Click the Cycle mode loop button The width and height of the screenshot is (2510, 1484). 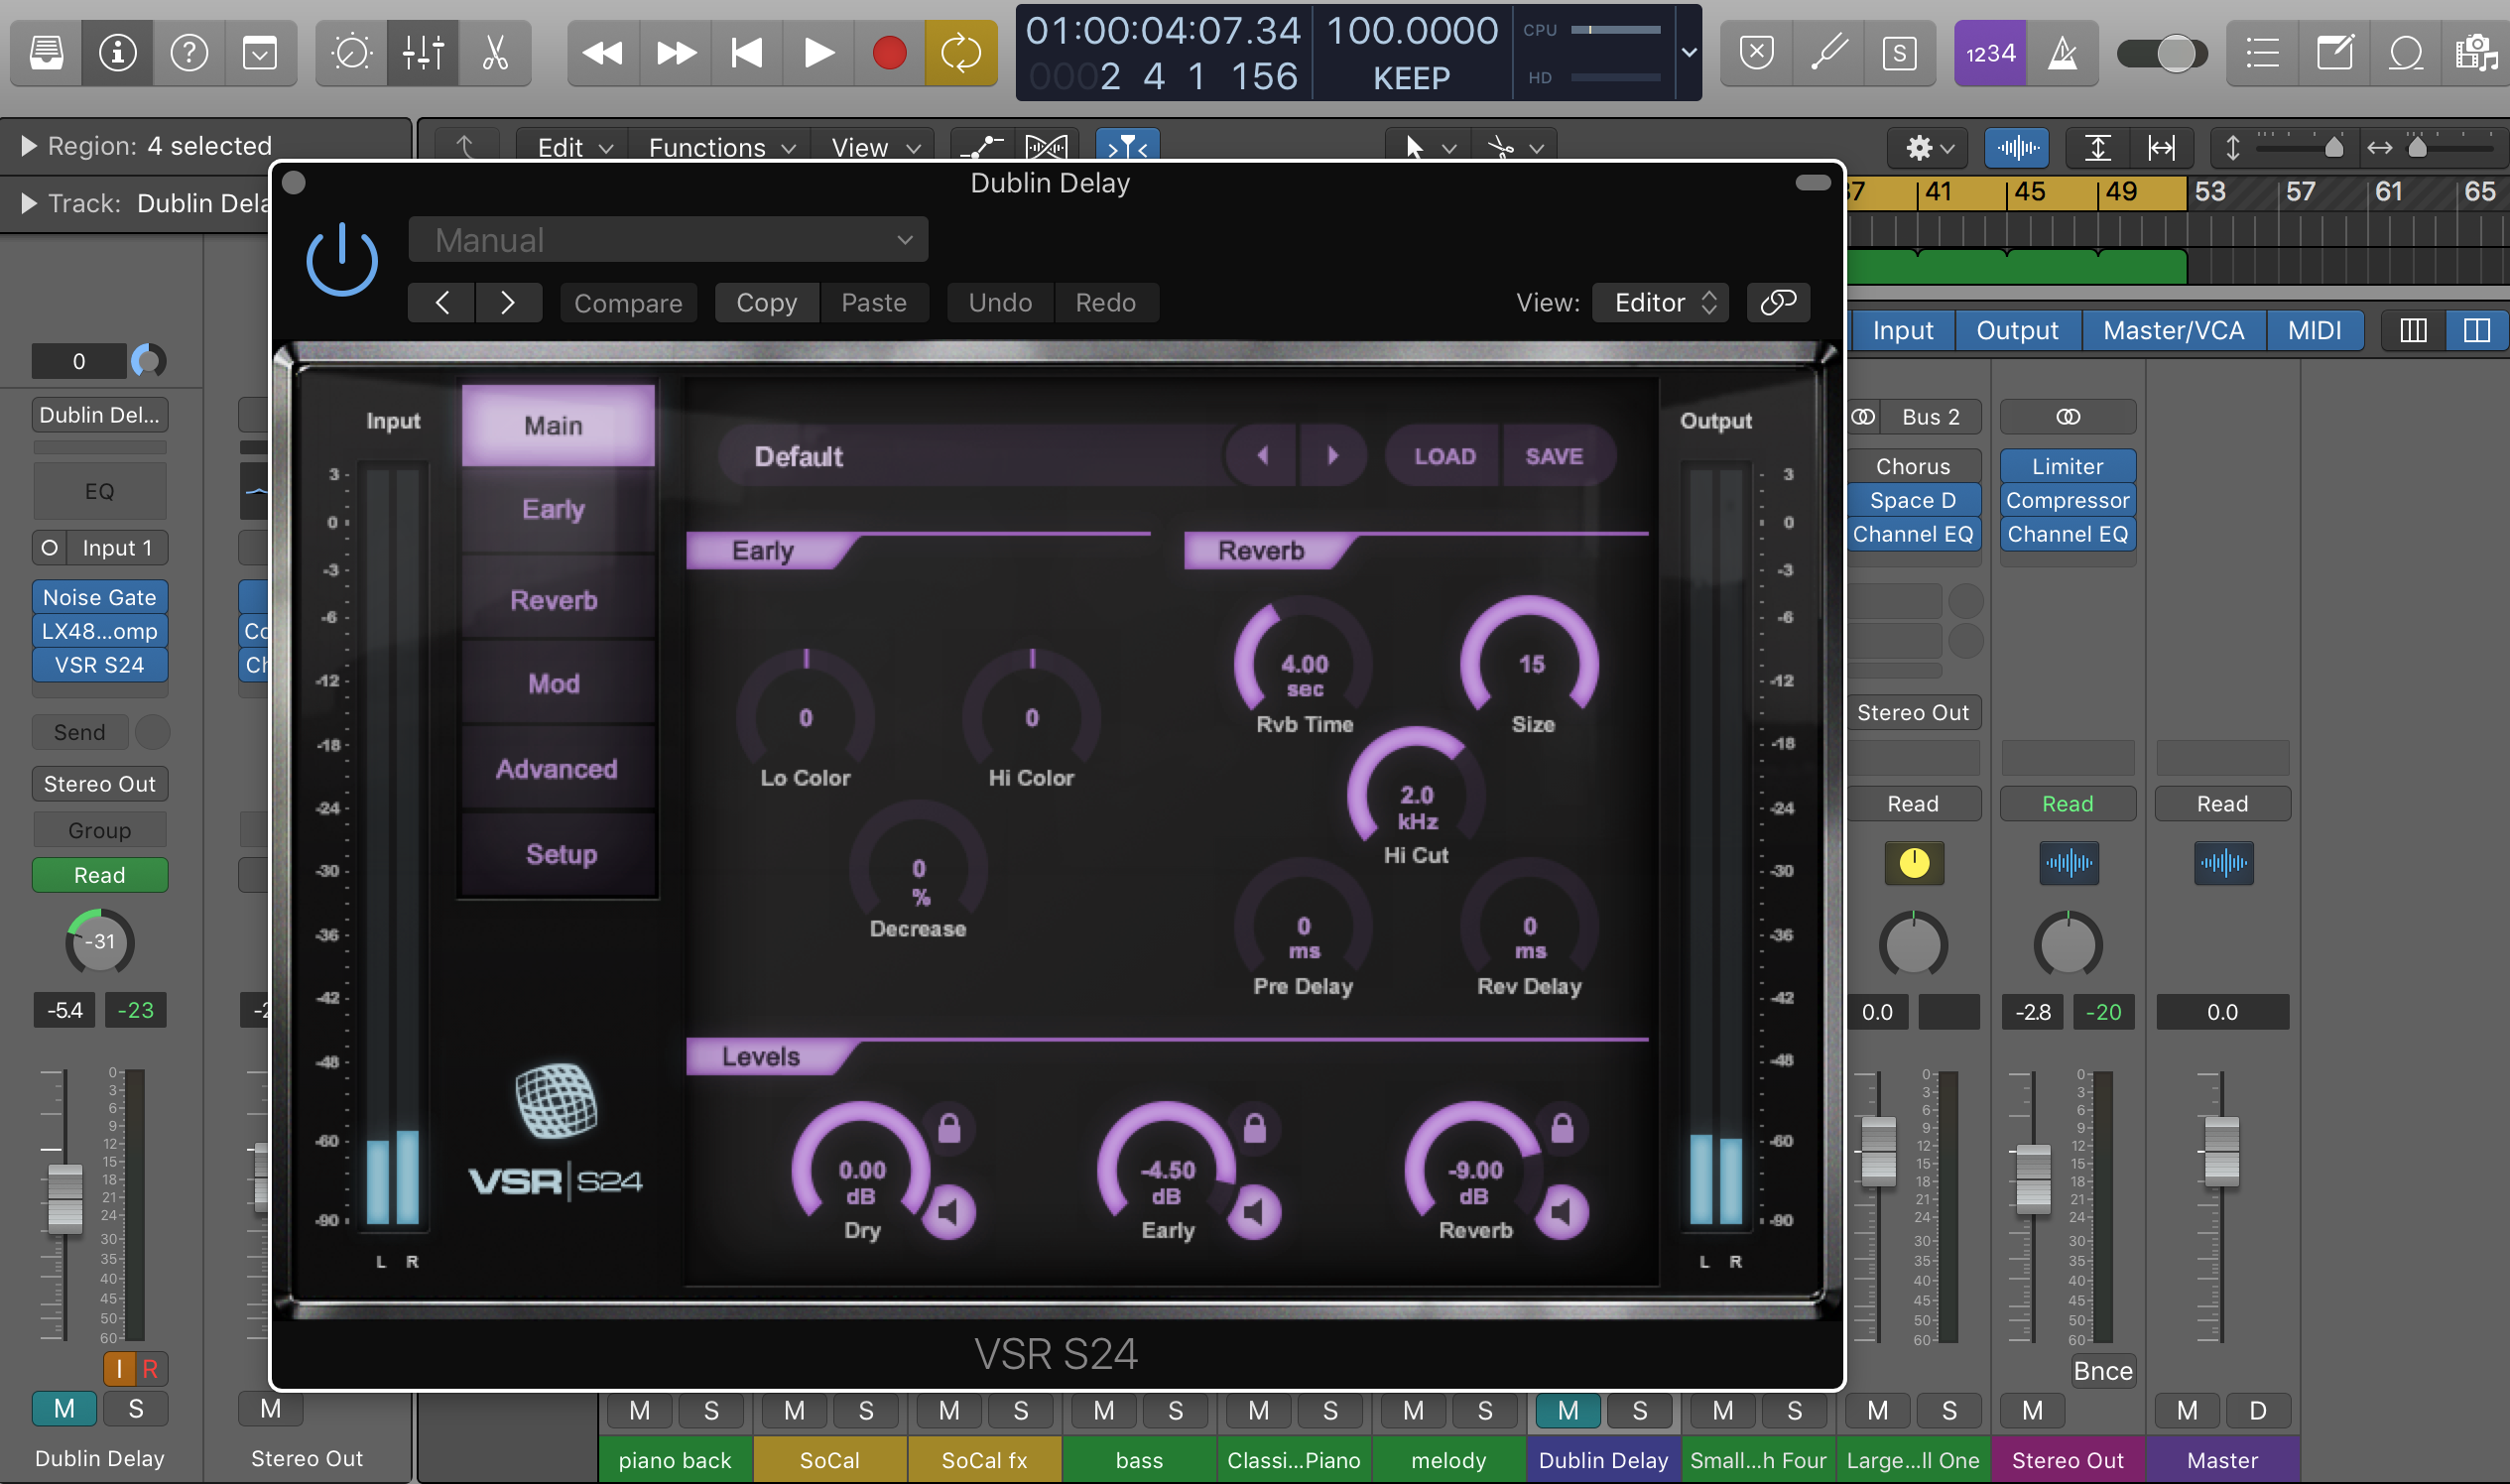point(960,52)
